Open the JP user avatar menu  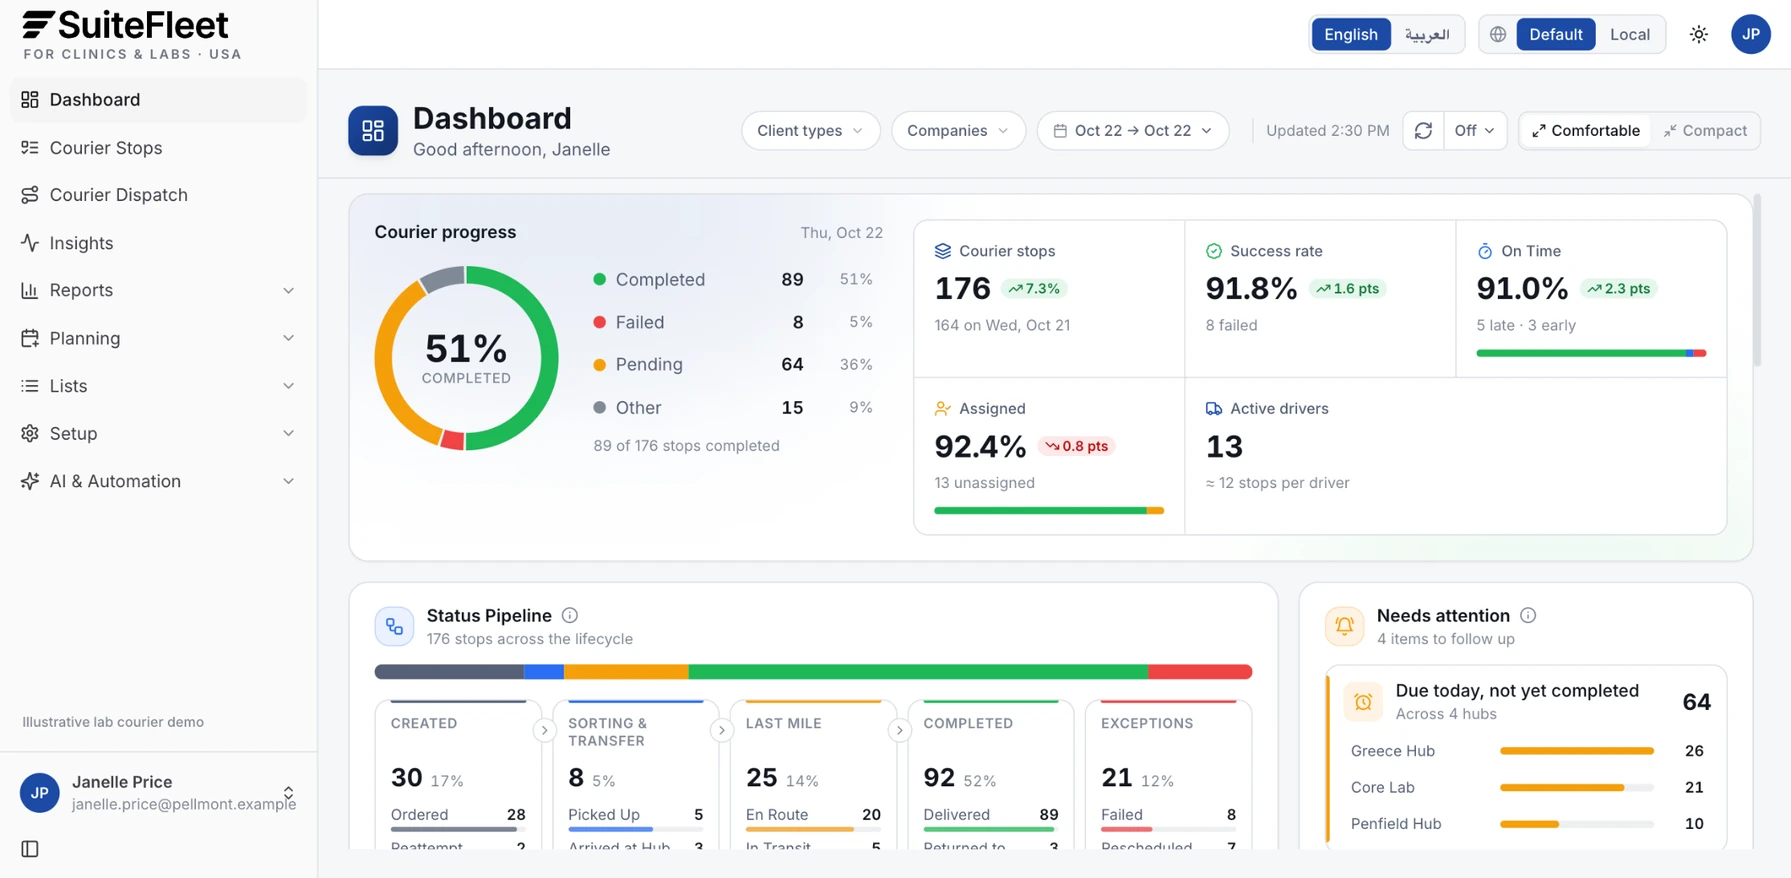(1751, 35)
